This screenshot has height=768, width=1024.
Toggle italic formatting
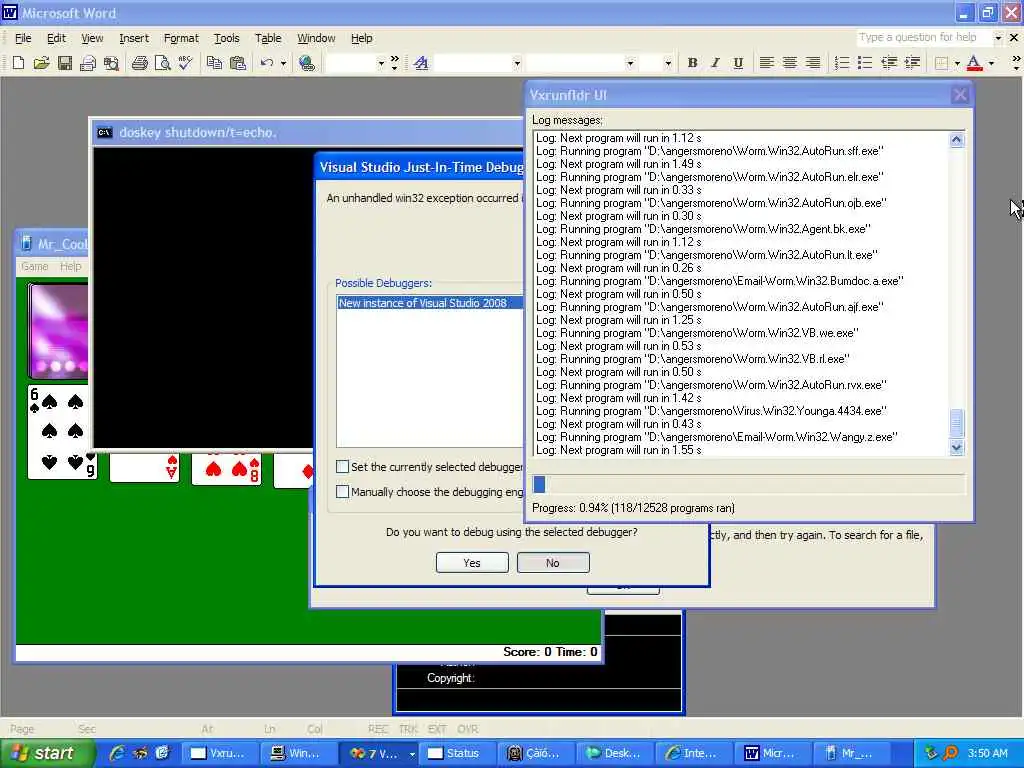coord(715,63)
